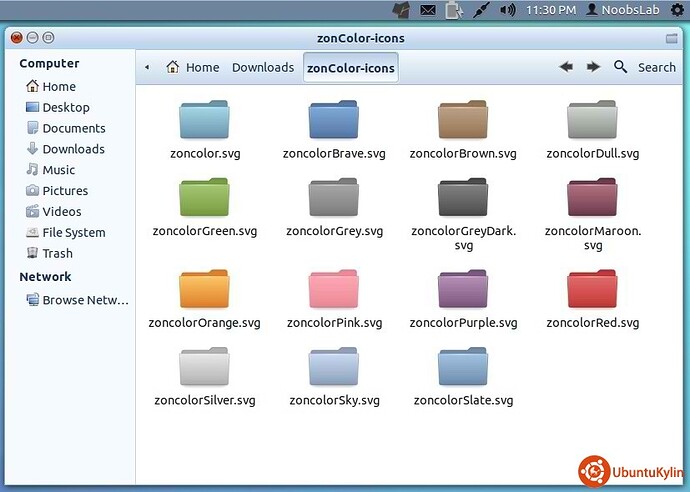Click the mail envelope indicator icon

(428, 10)
